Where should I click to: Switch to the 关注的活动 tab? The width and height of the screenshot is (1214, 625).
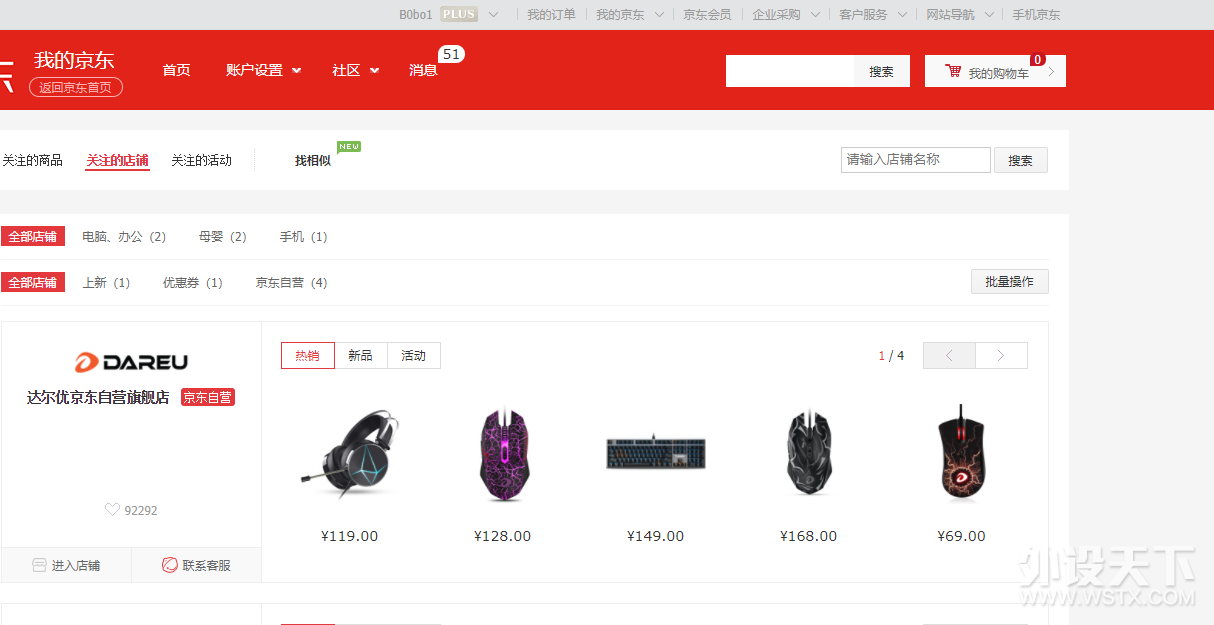[201, 160]
